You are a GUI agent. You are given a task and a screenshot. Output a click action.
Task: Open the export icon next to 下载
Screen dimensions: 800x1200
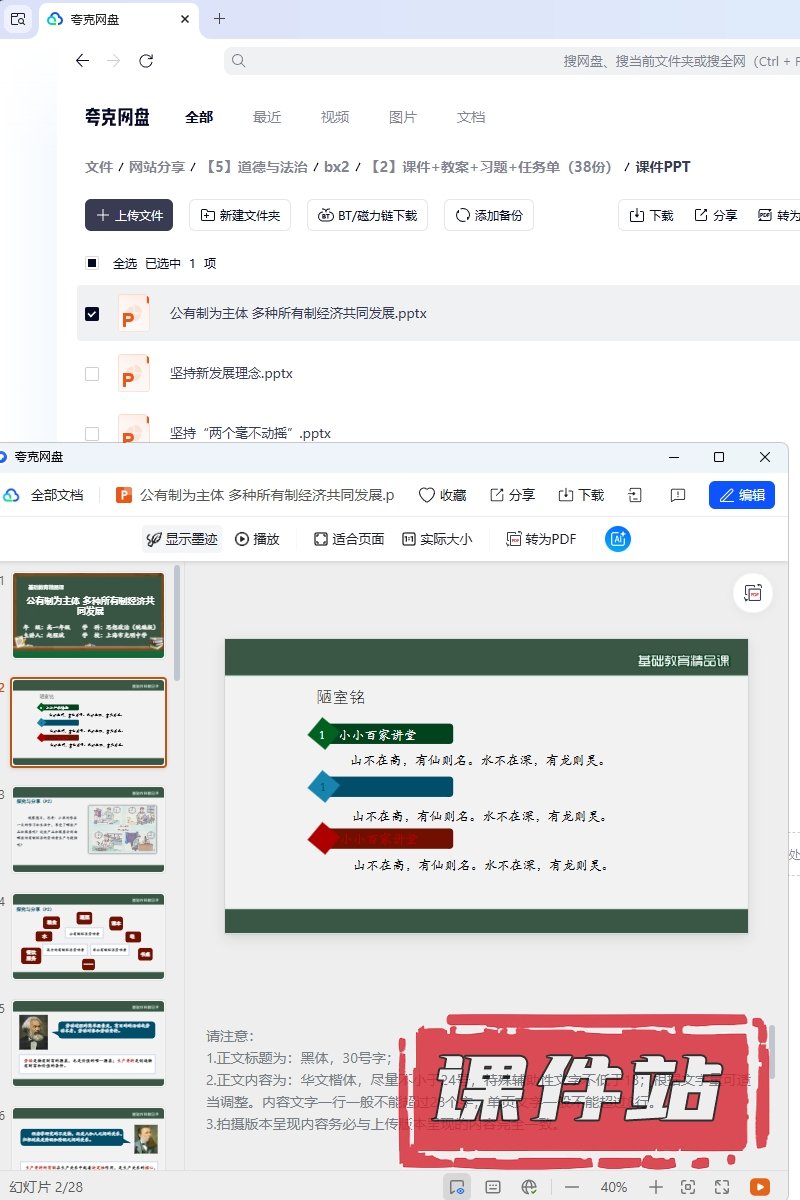(634, 495)
